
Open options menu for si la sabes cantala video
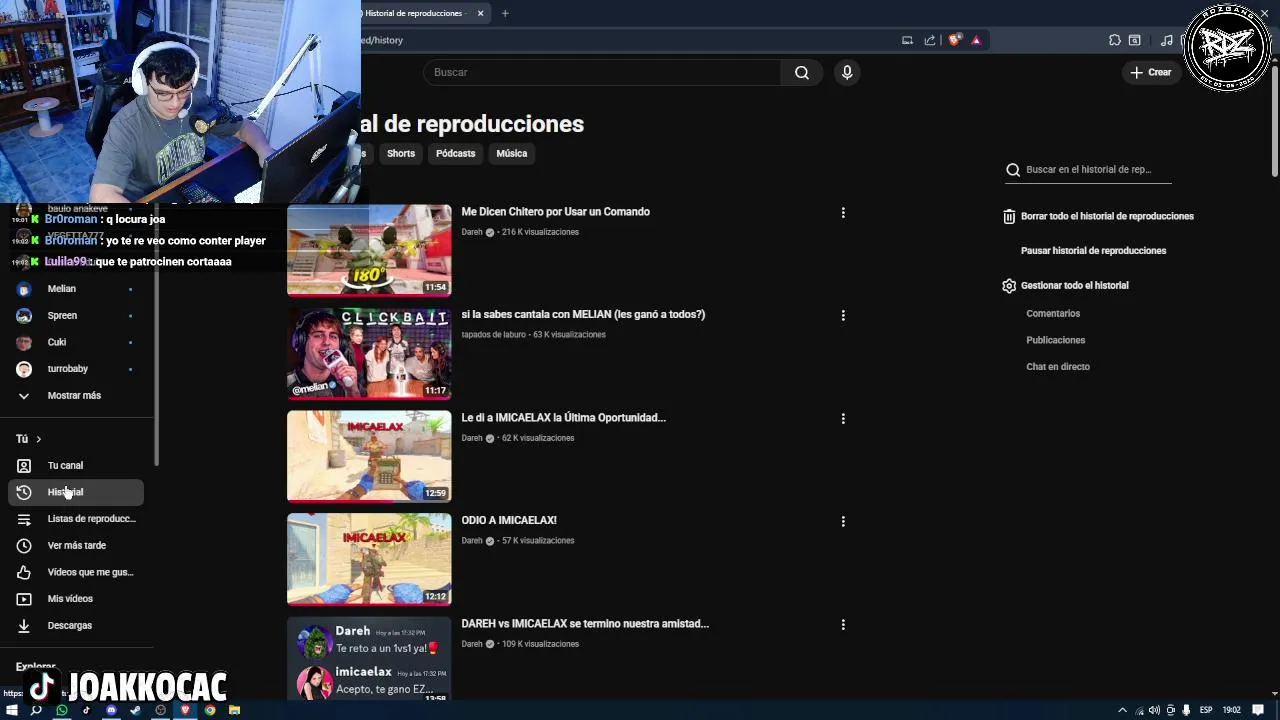click(843, 315)
